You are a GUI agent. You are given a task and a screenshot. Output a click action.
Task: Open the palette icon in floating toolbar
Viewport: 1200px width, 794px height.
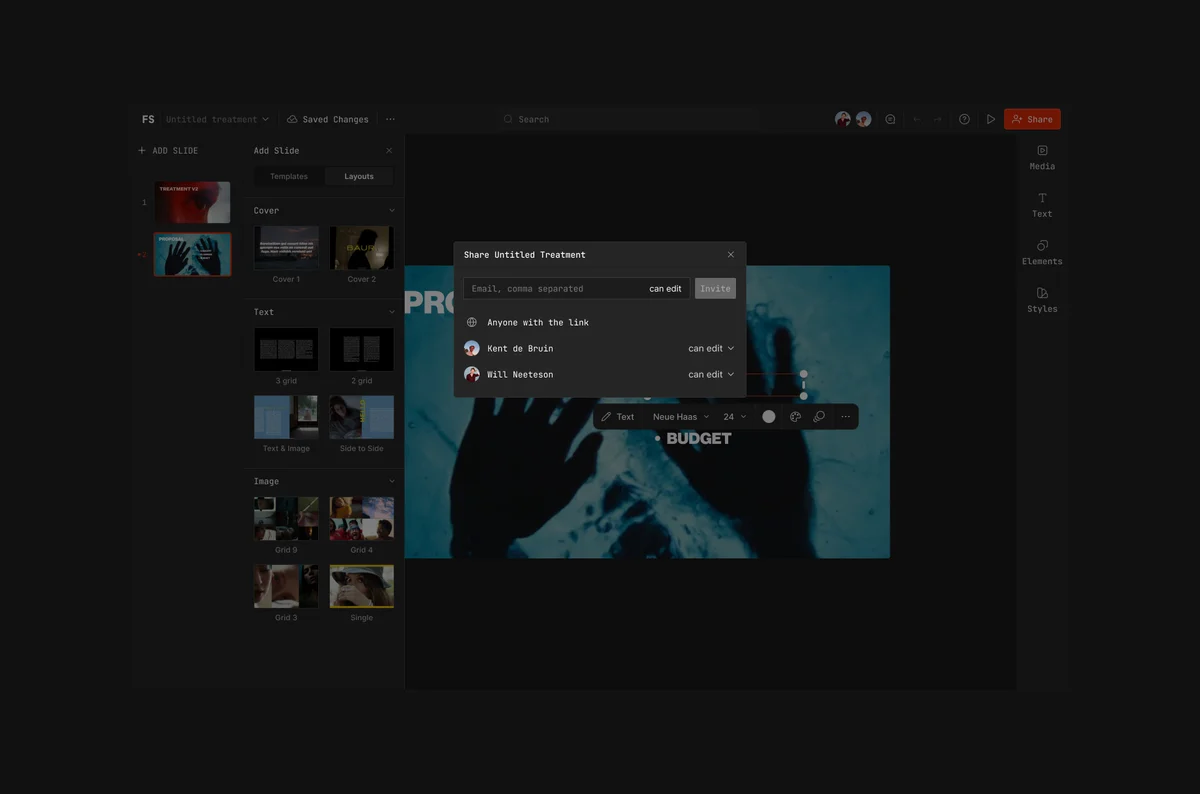tap(796, 417)
